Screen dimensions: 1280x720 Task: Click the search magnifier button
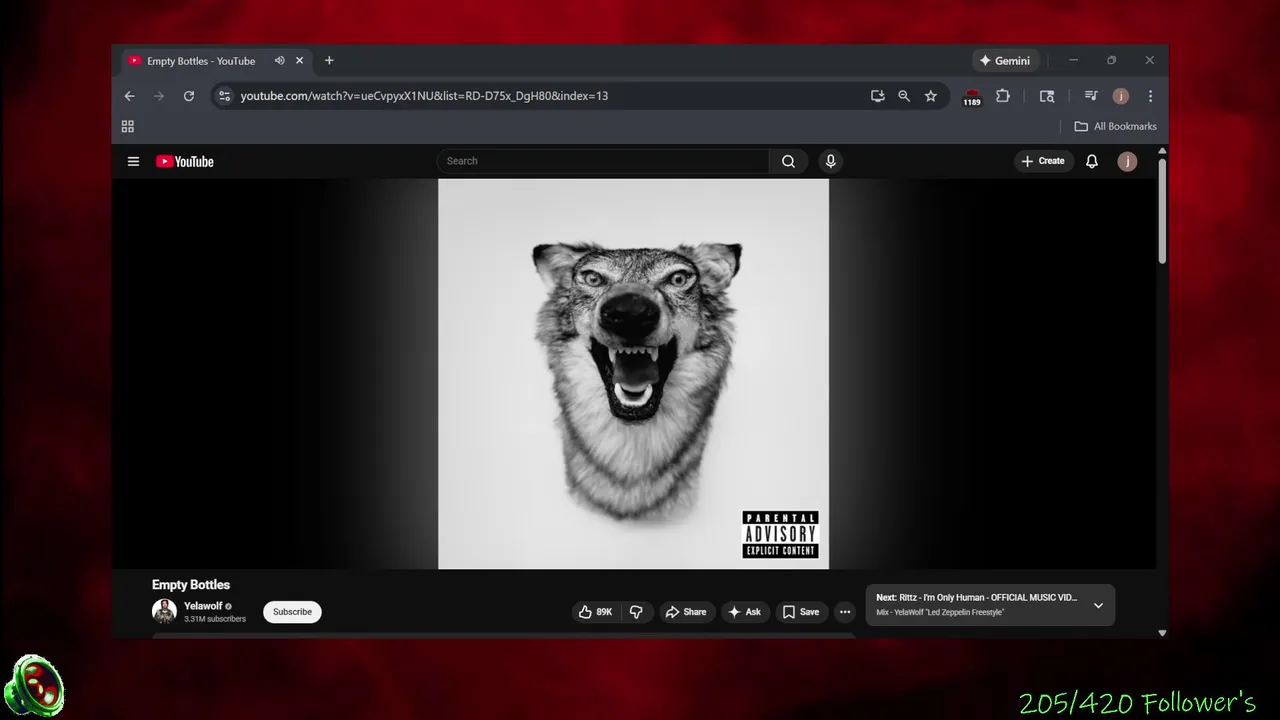pyautogui.click(x=788, y=161)
